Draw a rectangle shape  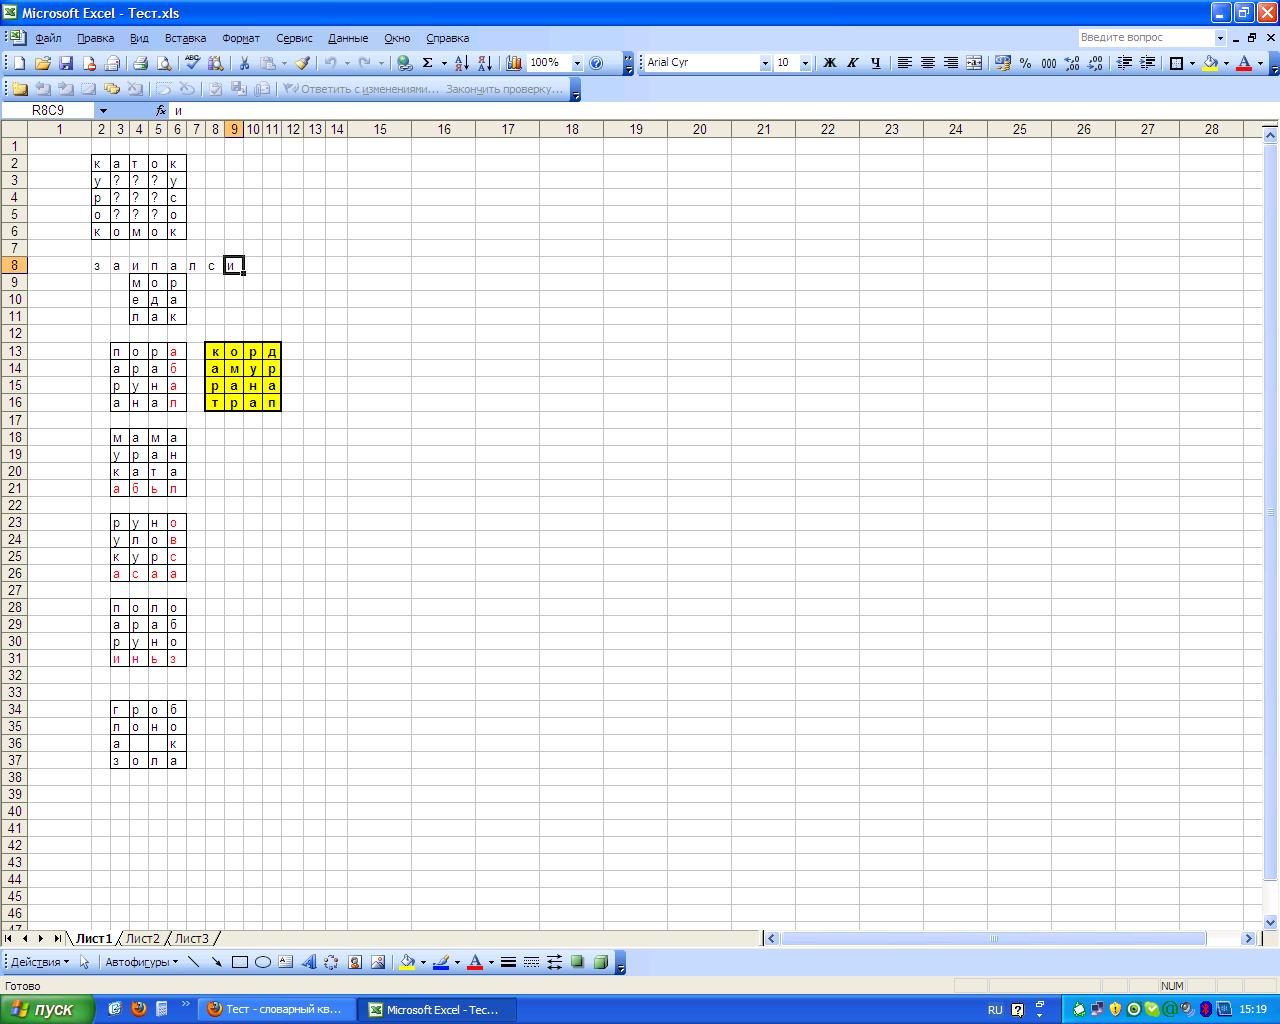point(240,962)
